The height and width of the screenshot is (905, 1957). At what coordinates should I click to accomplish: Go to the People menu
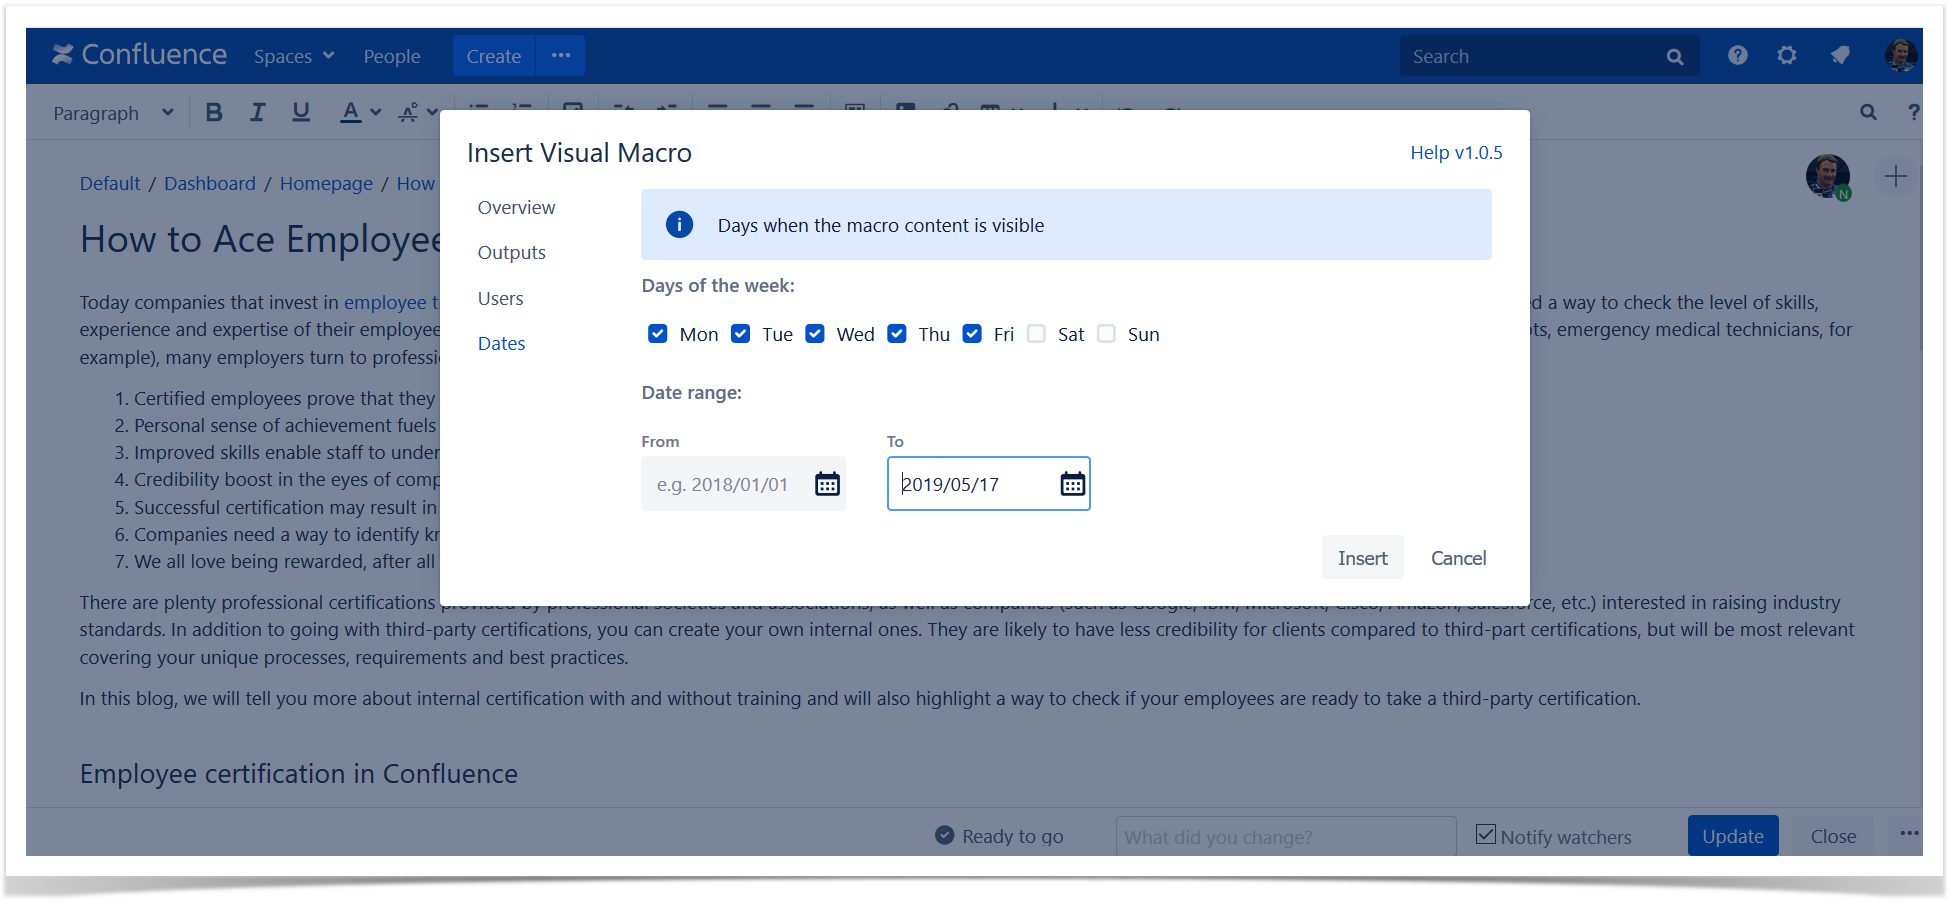click(x=392, y=57)
